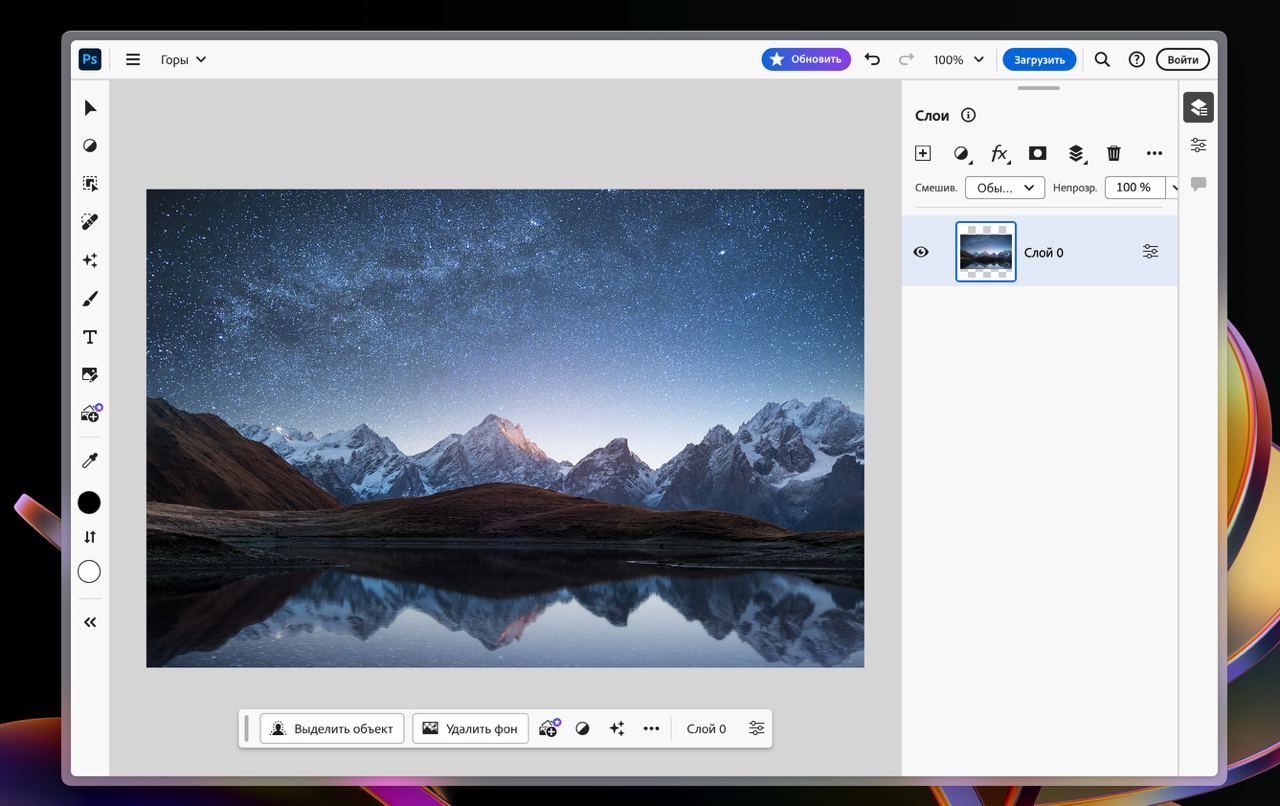Image resolution: width=1280 pixels, height=806 pixels.
Task: Open the 100% zoom dropdown
Action: (958, 59)
